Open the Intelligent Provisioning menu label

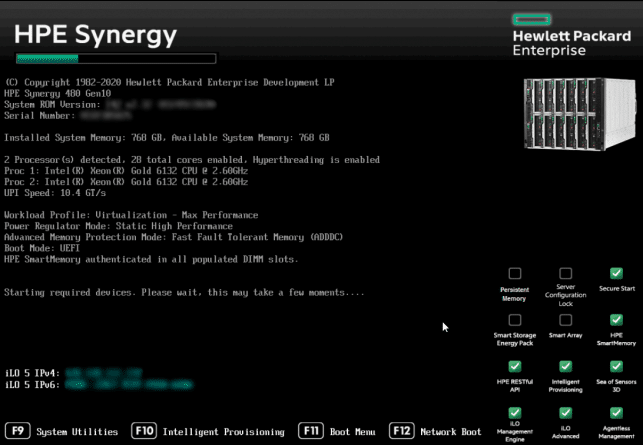(223, 432)
